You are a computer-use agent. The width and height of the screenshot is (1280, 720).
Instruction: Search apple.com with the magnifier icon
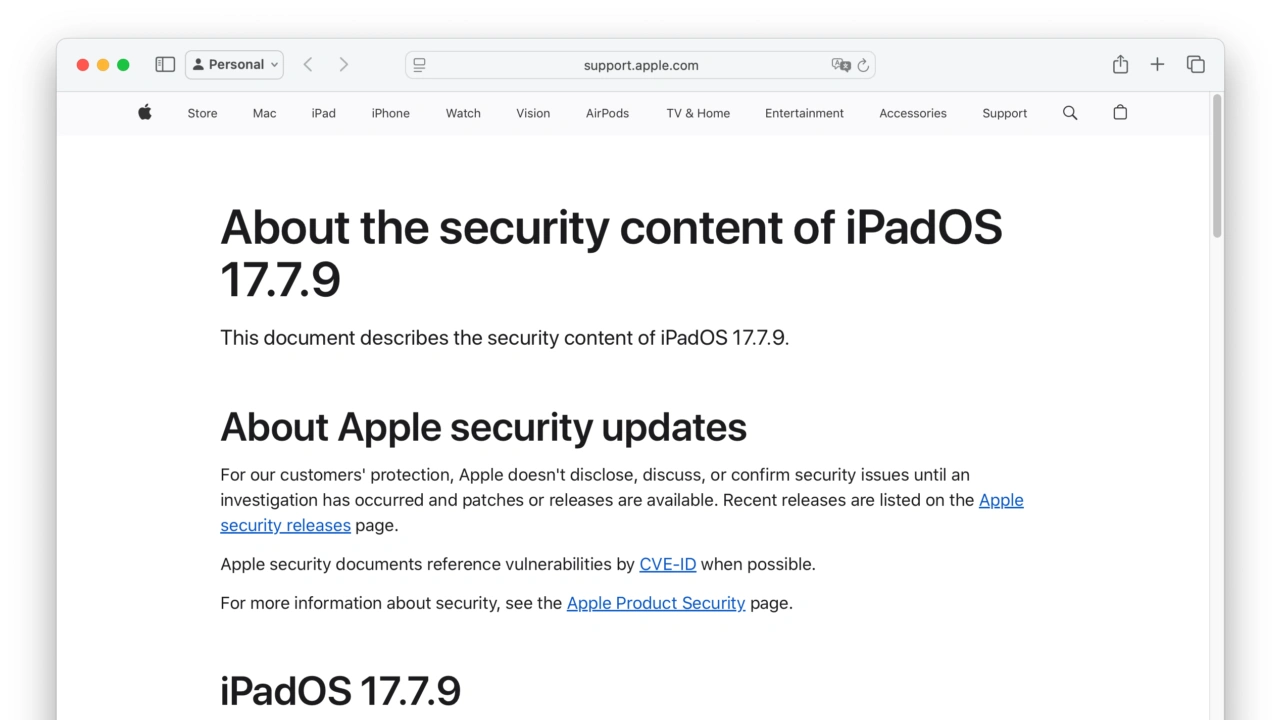coord(1070,113)
